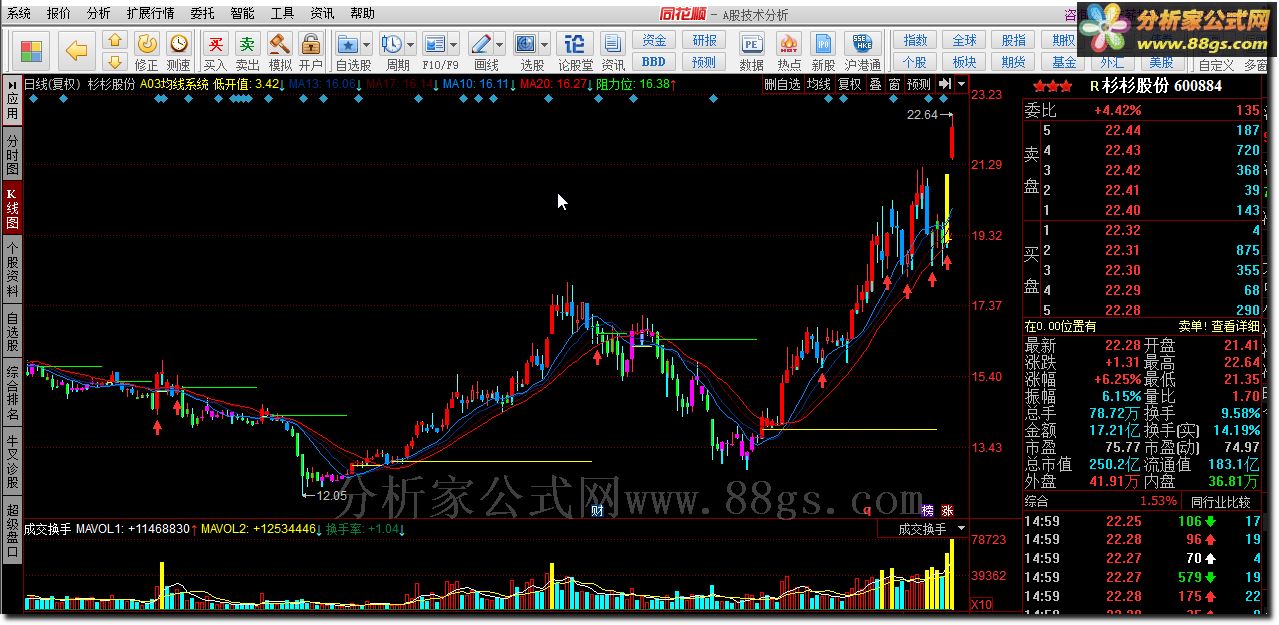Open the 系统 menu

pos(20,13)
